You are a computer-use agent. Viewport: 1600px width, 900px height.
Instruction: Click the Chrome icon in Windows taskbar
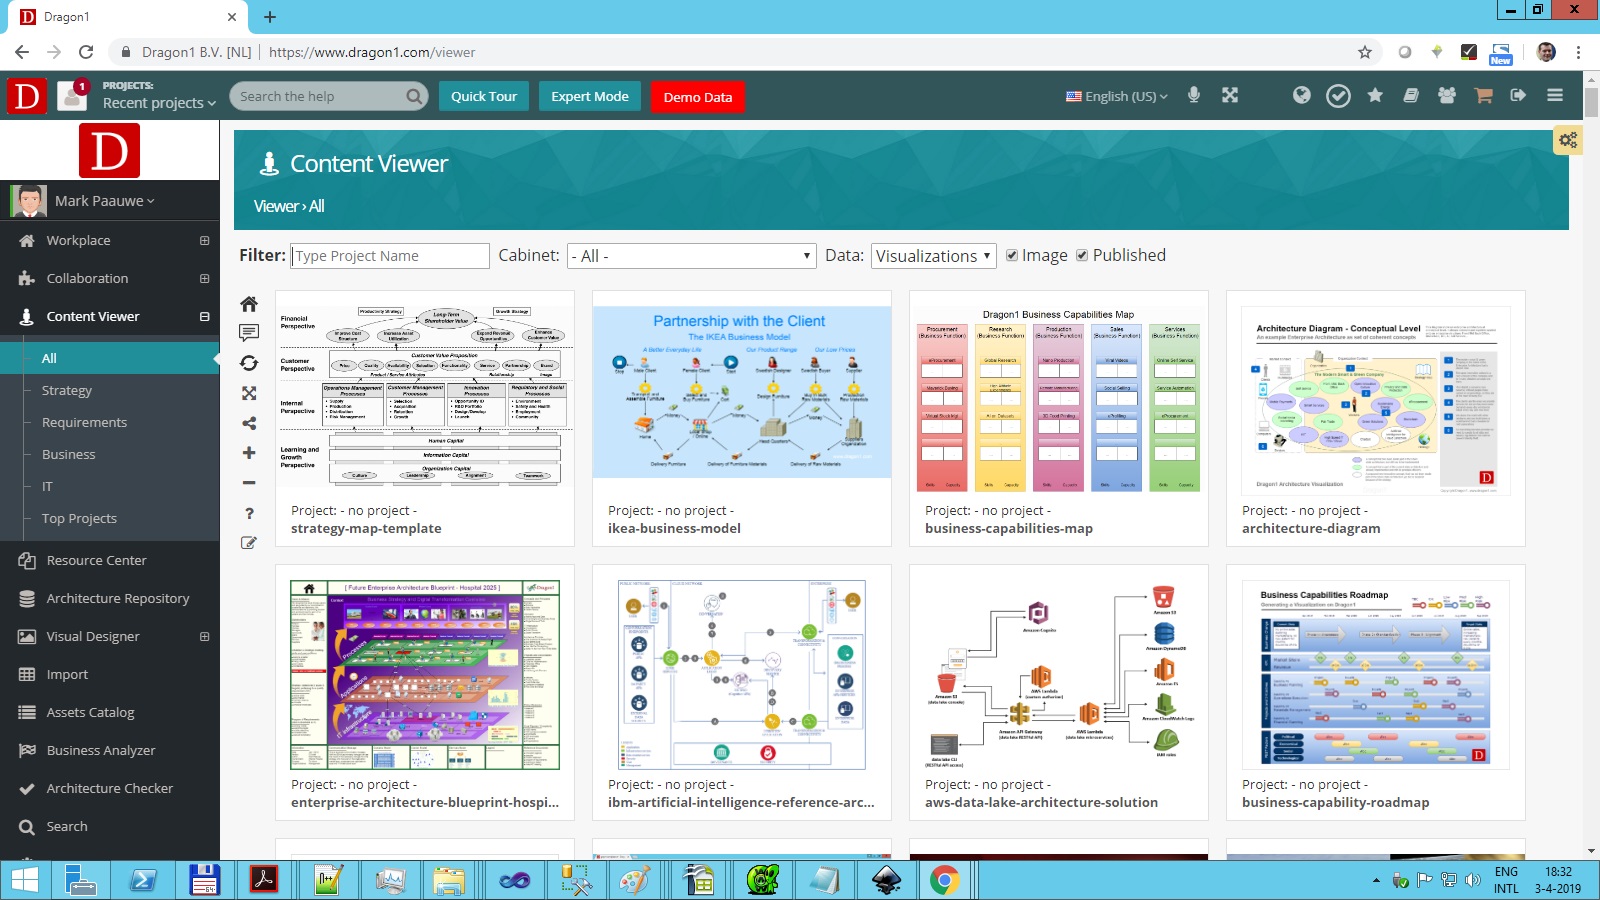(x=944, y=880)
